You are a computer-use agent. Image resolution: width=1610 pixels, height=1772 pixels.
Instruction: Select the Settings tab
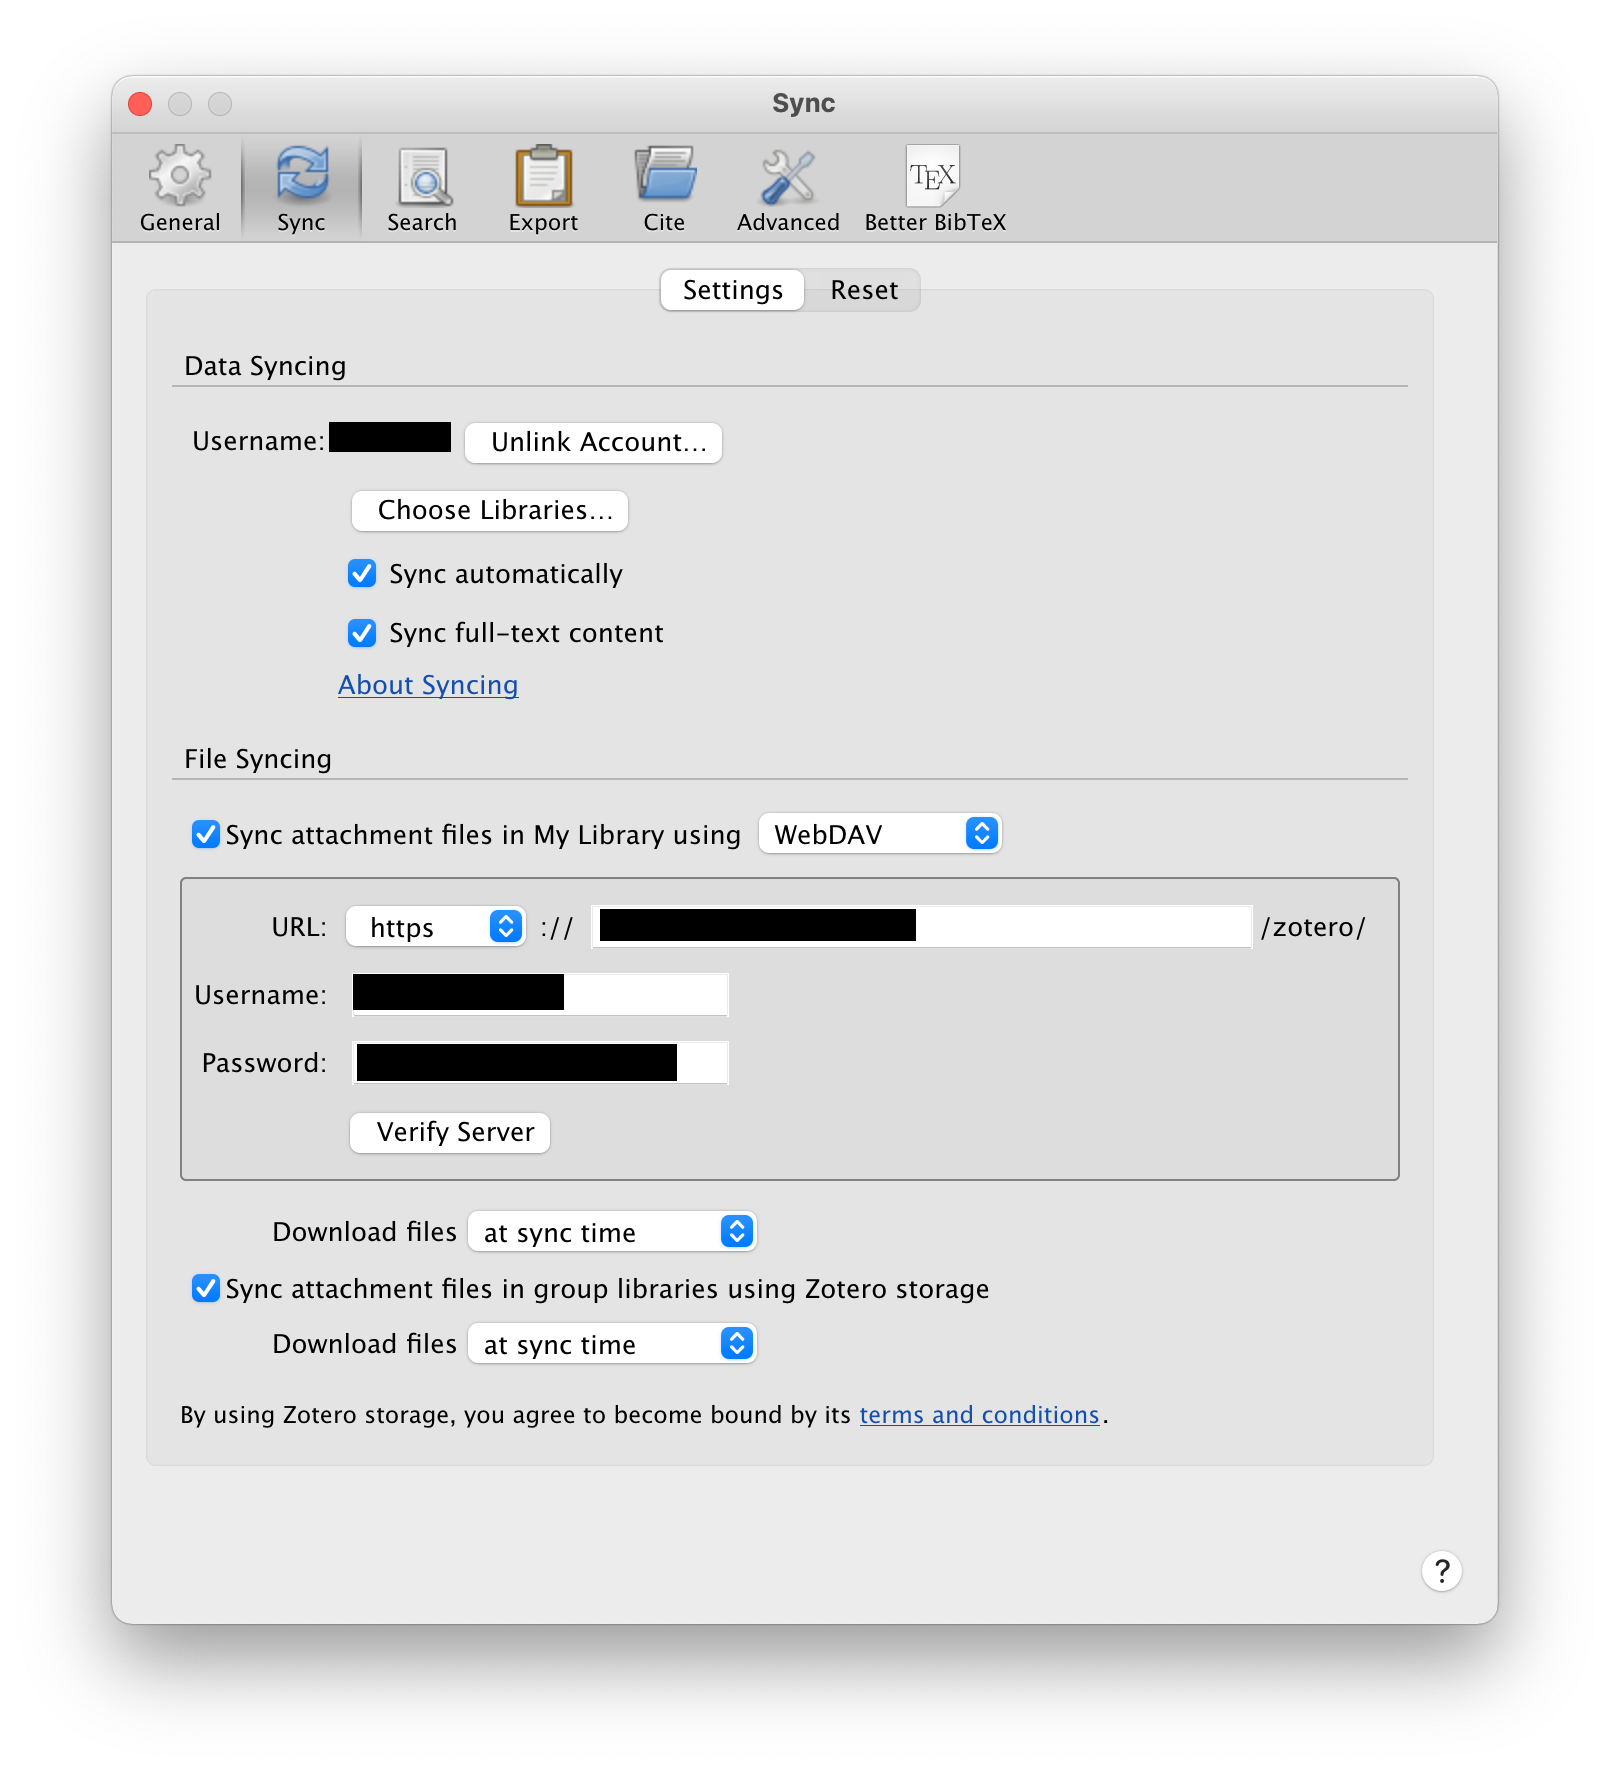click(x=732, y=290)
